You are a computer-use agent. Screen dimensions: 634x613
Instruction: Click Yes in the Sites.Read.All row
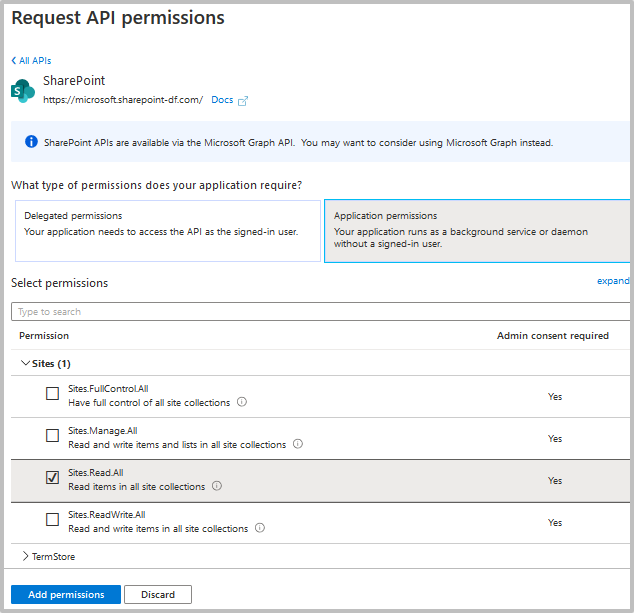pos(555,480)
